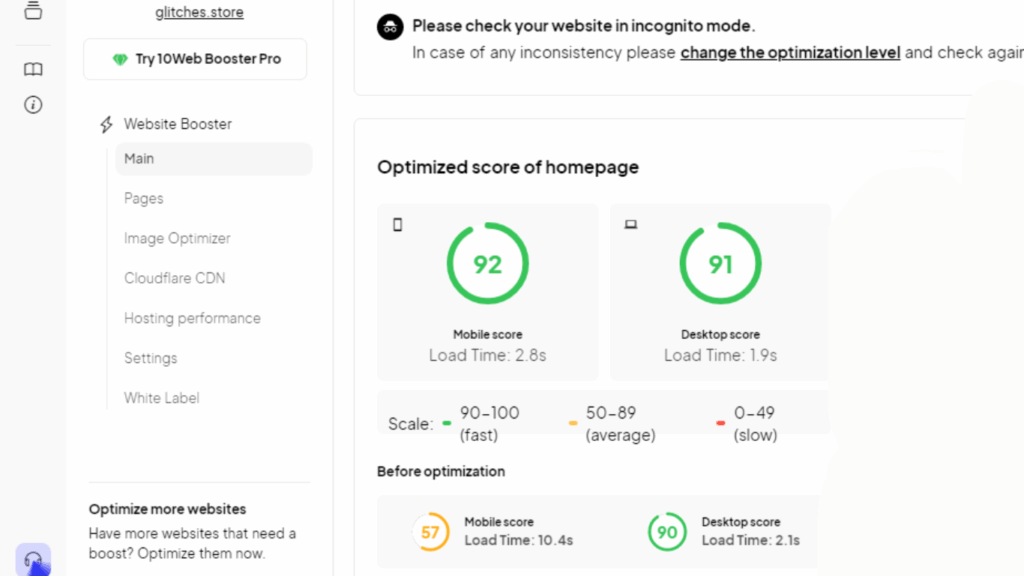Click the dark circular alert icon beside incognito notice

(x=389, y=27)
